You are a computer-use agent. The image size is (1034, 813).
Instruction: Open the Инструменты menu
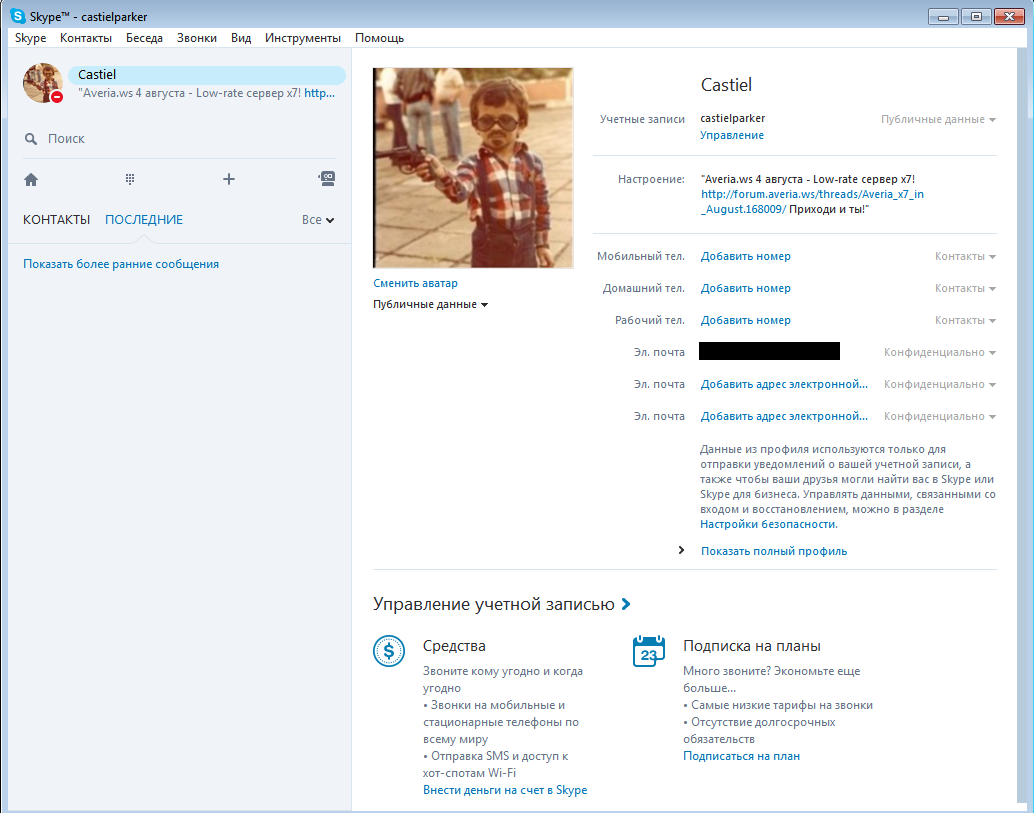click(303, 38)
